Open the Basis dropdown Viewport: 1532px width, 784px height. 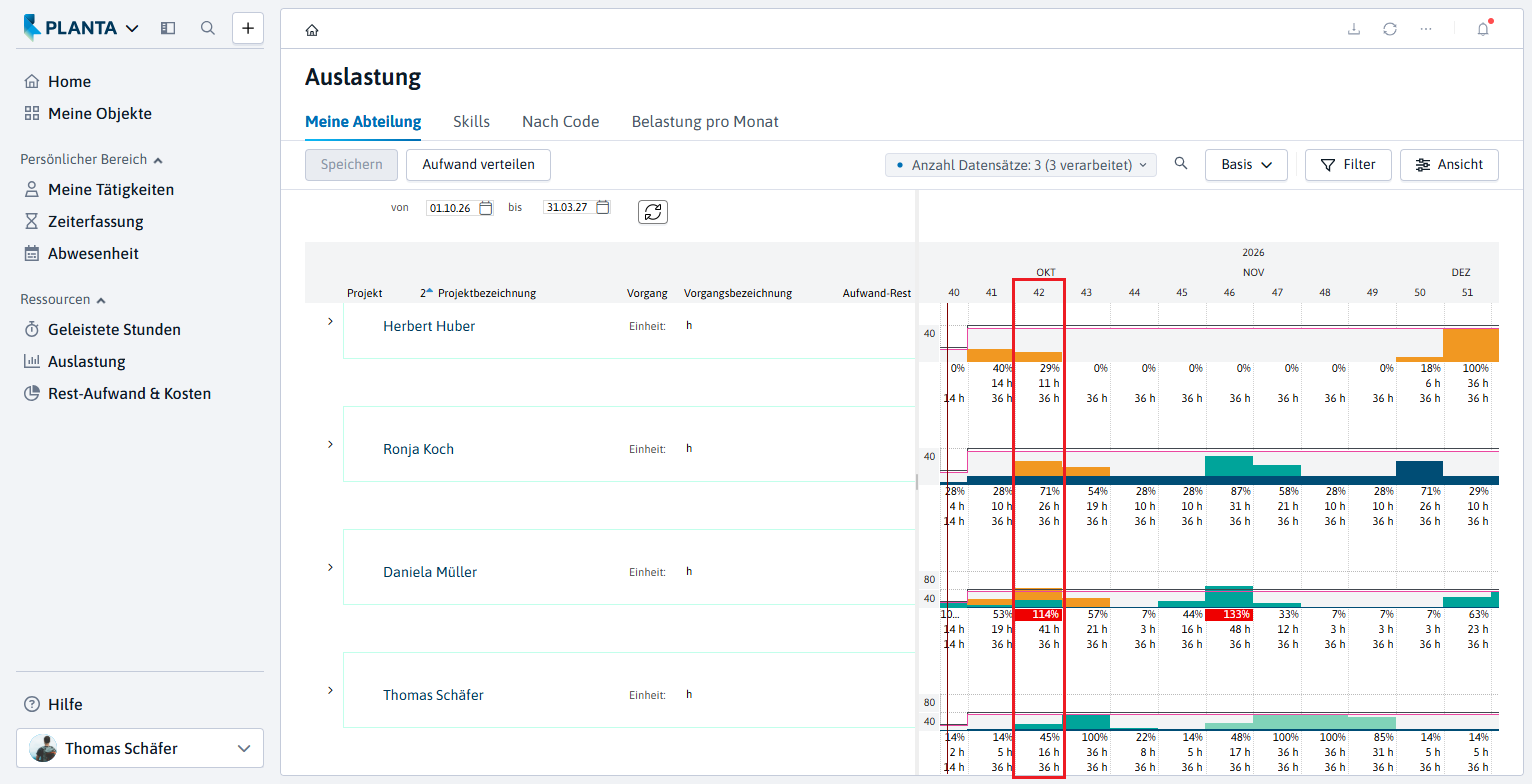[1246, 165]
